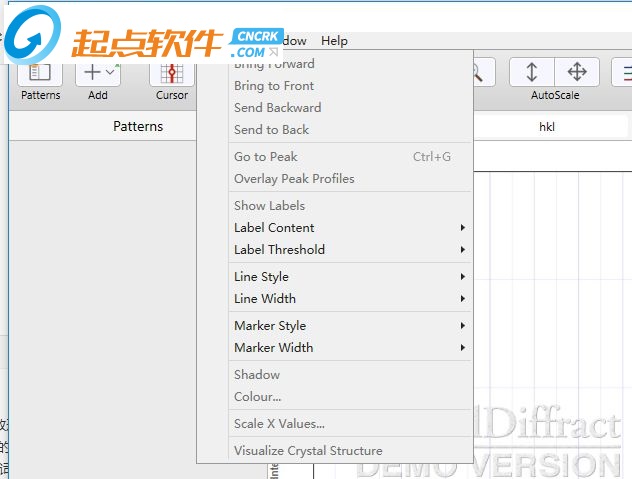This screenshot has height=479, width=632.
Task: Open the Patterns toolbar icon
Action: pos(40,74)
